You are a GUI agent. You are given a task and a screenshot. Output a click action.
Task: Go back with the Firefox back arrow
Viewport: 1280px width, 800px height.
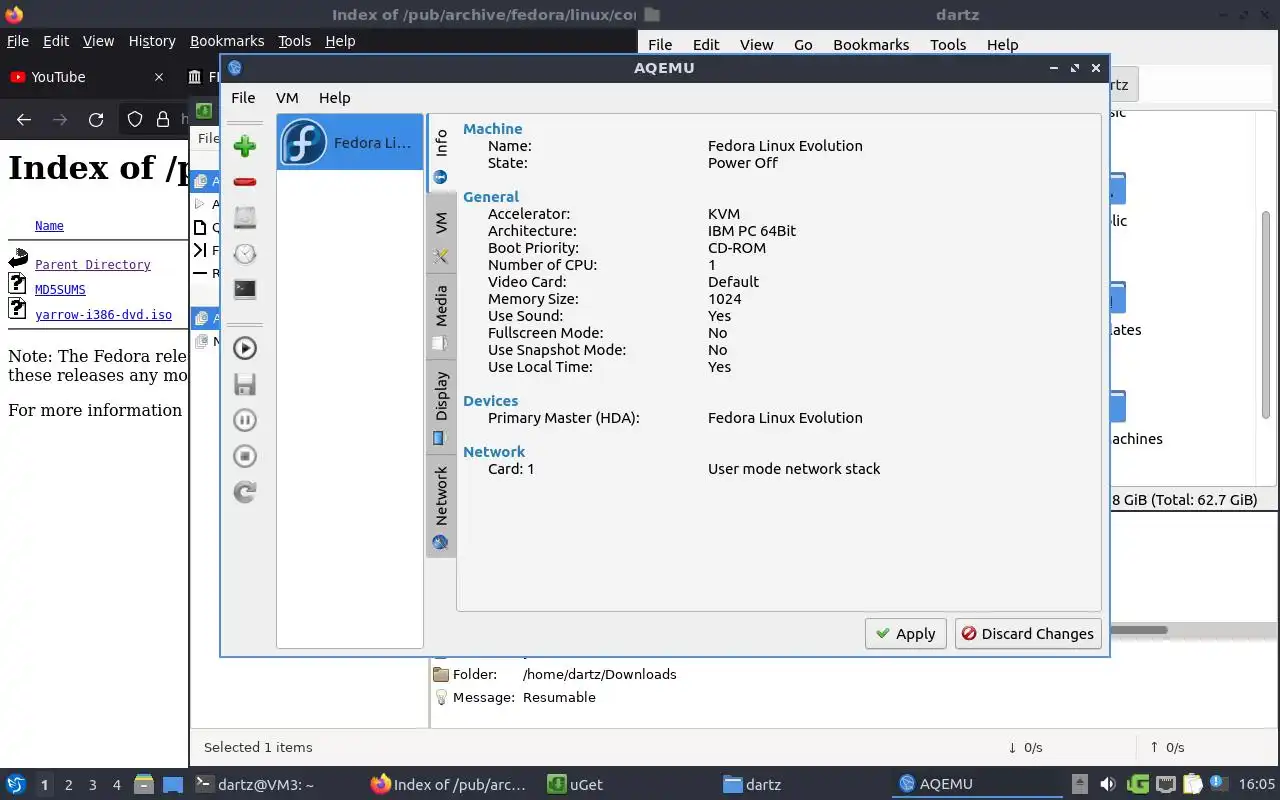point(24,120)
